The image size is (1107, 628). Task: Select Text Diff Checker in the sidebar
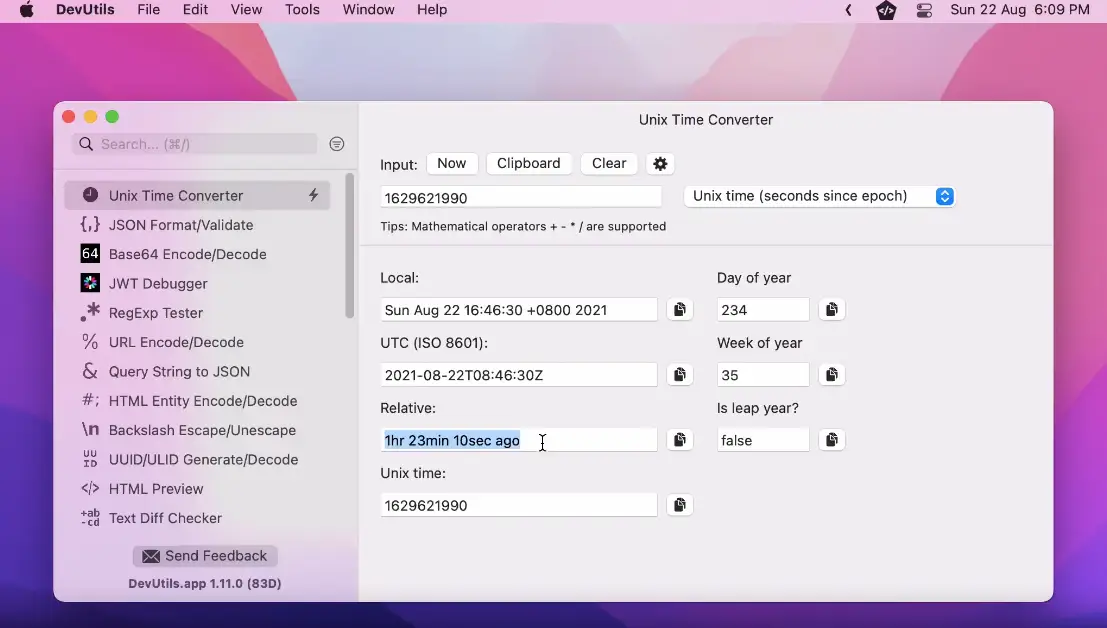pos(197,518)
